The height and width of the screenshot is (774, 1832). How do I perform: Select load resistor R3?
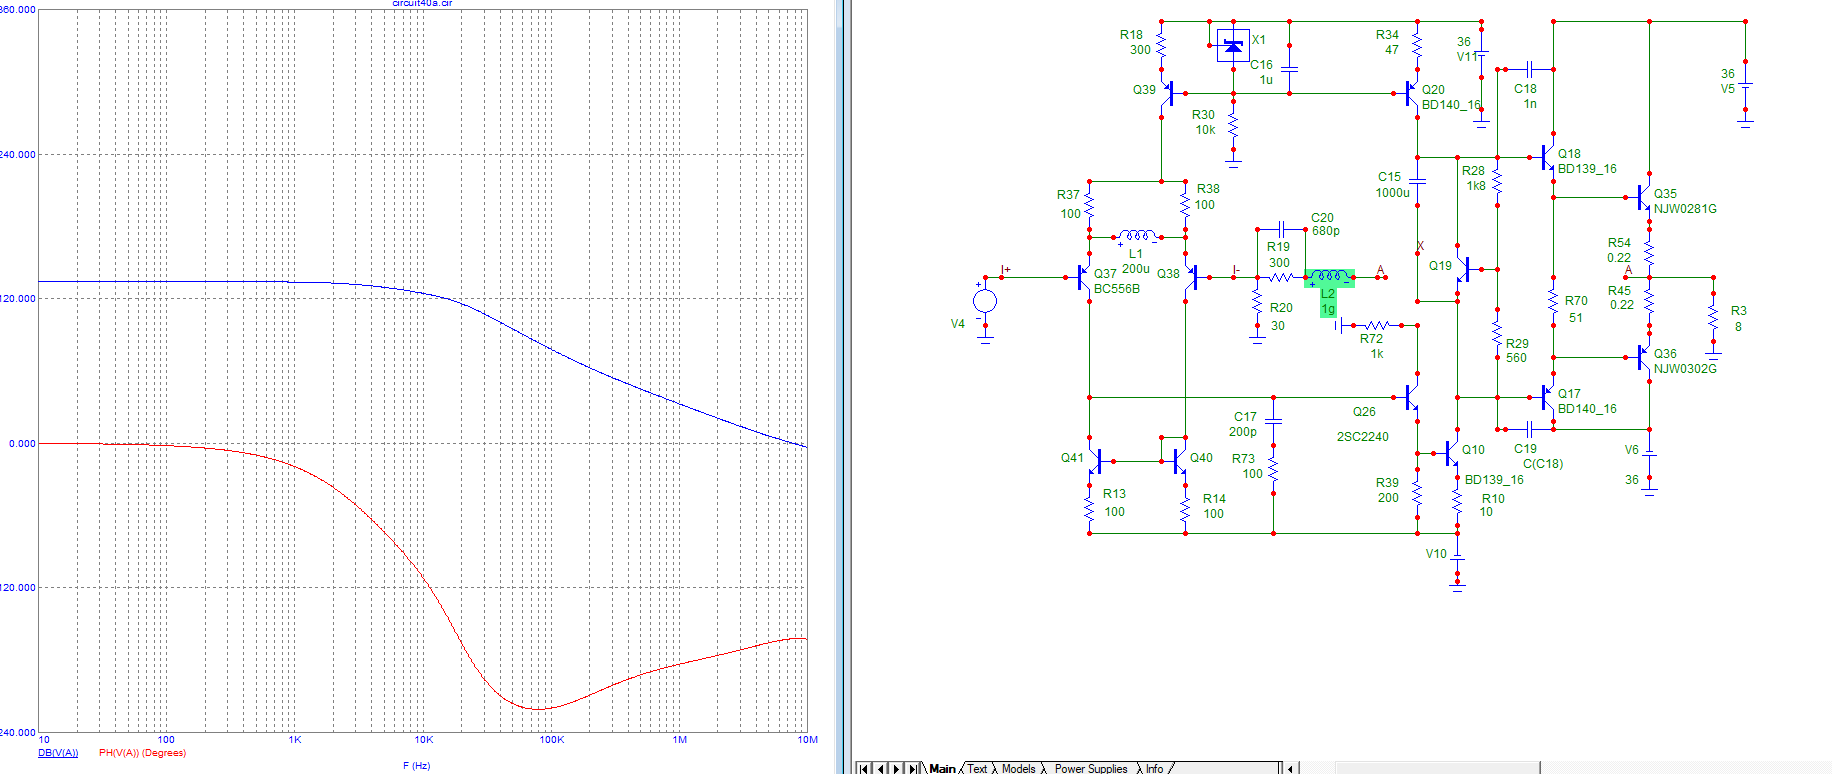pos(1713,317)
